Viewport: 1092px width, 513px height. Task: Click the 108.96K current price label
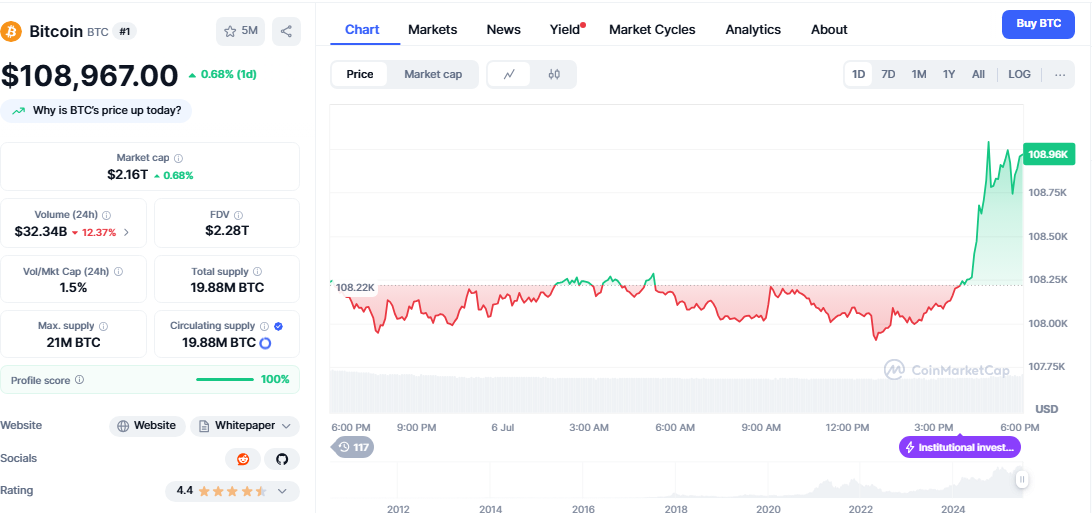point(1048,155)
